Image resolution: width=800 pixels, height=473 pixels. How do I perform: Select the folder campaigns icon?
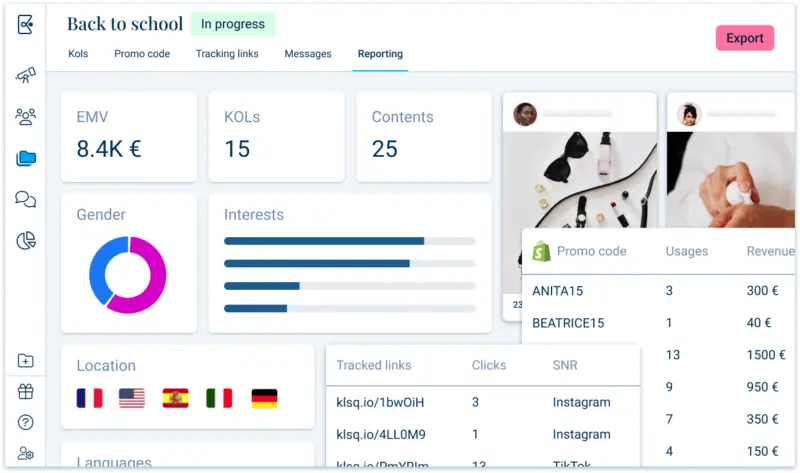pyautogui.click(x=26, y=158)
